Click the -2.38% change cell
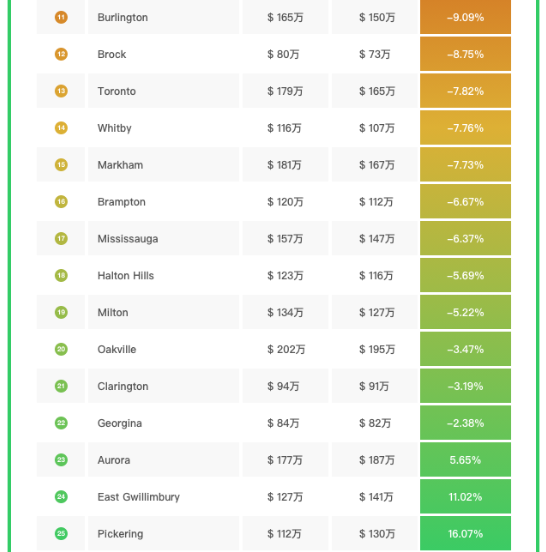This screenshot has height=552, width=546. pos(465,423)
